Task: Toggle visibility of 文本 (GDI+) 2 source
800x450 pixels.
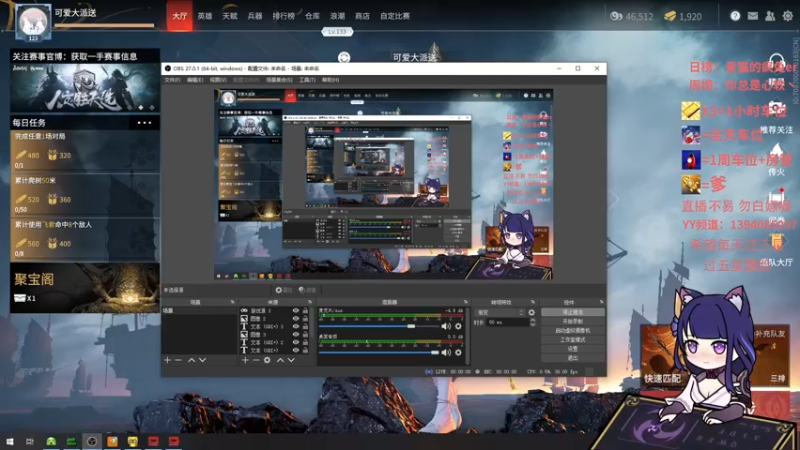Action: click(295, 342)
